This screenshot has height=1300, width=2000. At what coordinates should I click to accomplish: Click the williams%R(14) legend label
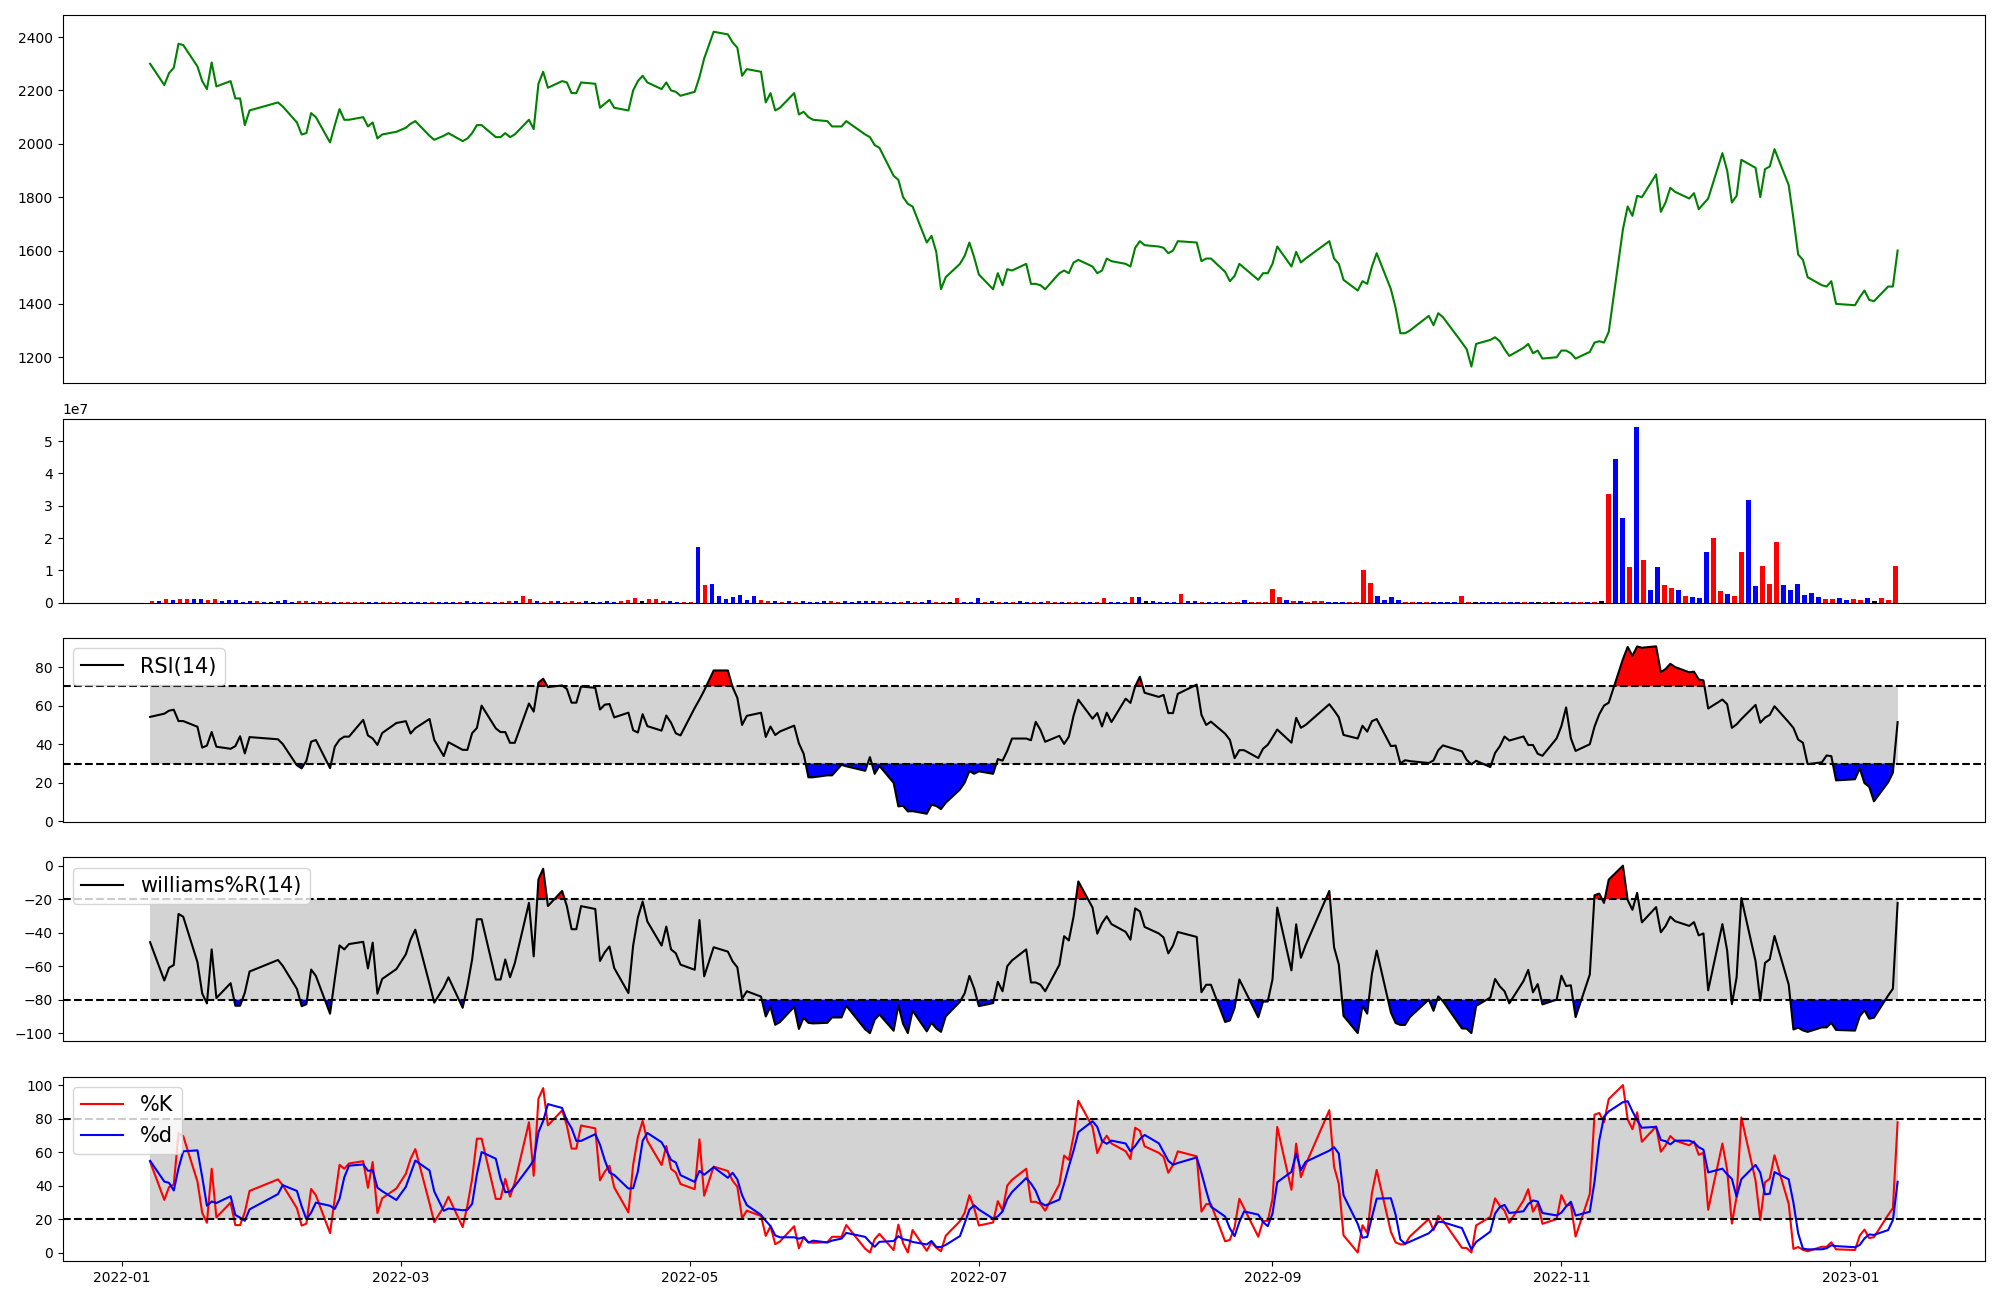point(220,885)
